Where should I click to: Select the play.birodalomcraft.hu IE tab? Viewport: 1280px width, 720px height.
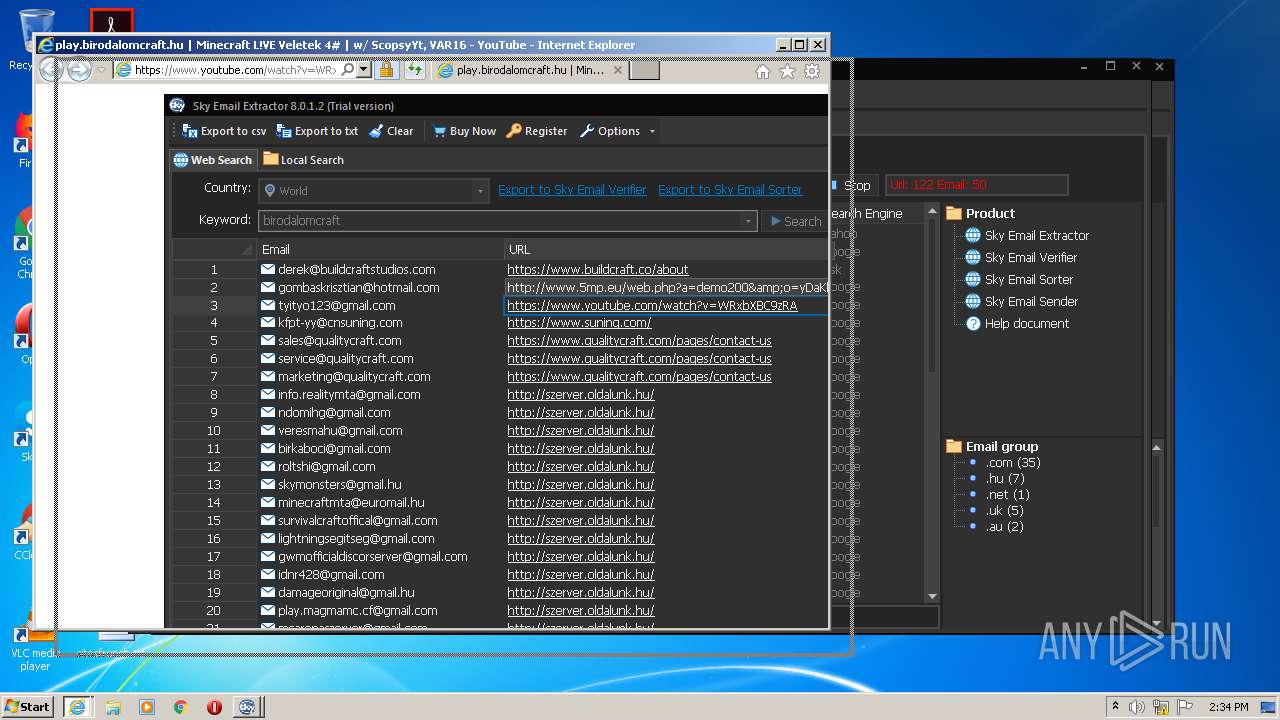tap(530, 70)
